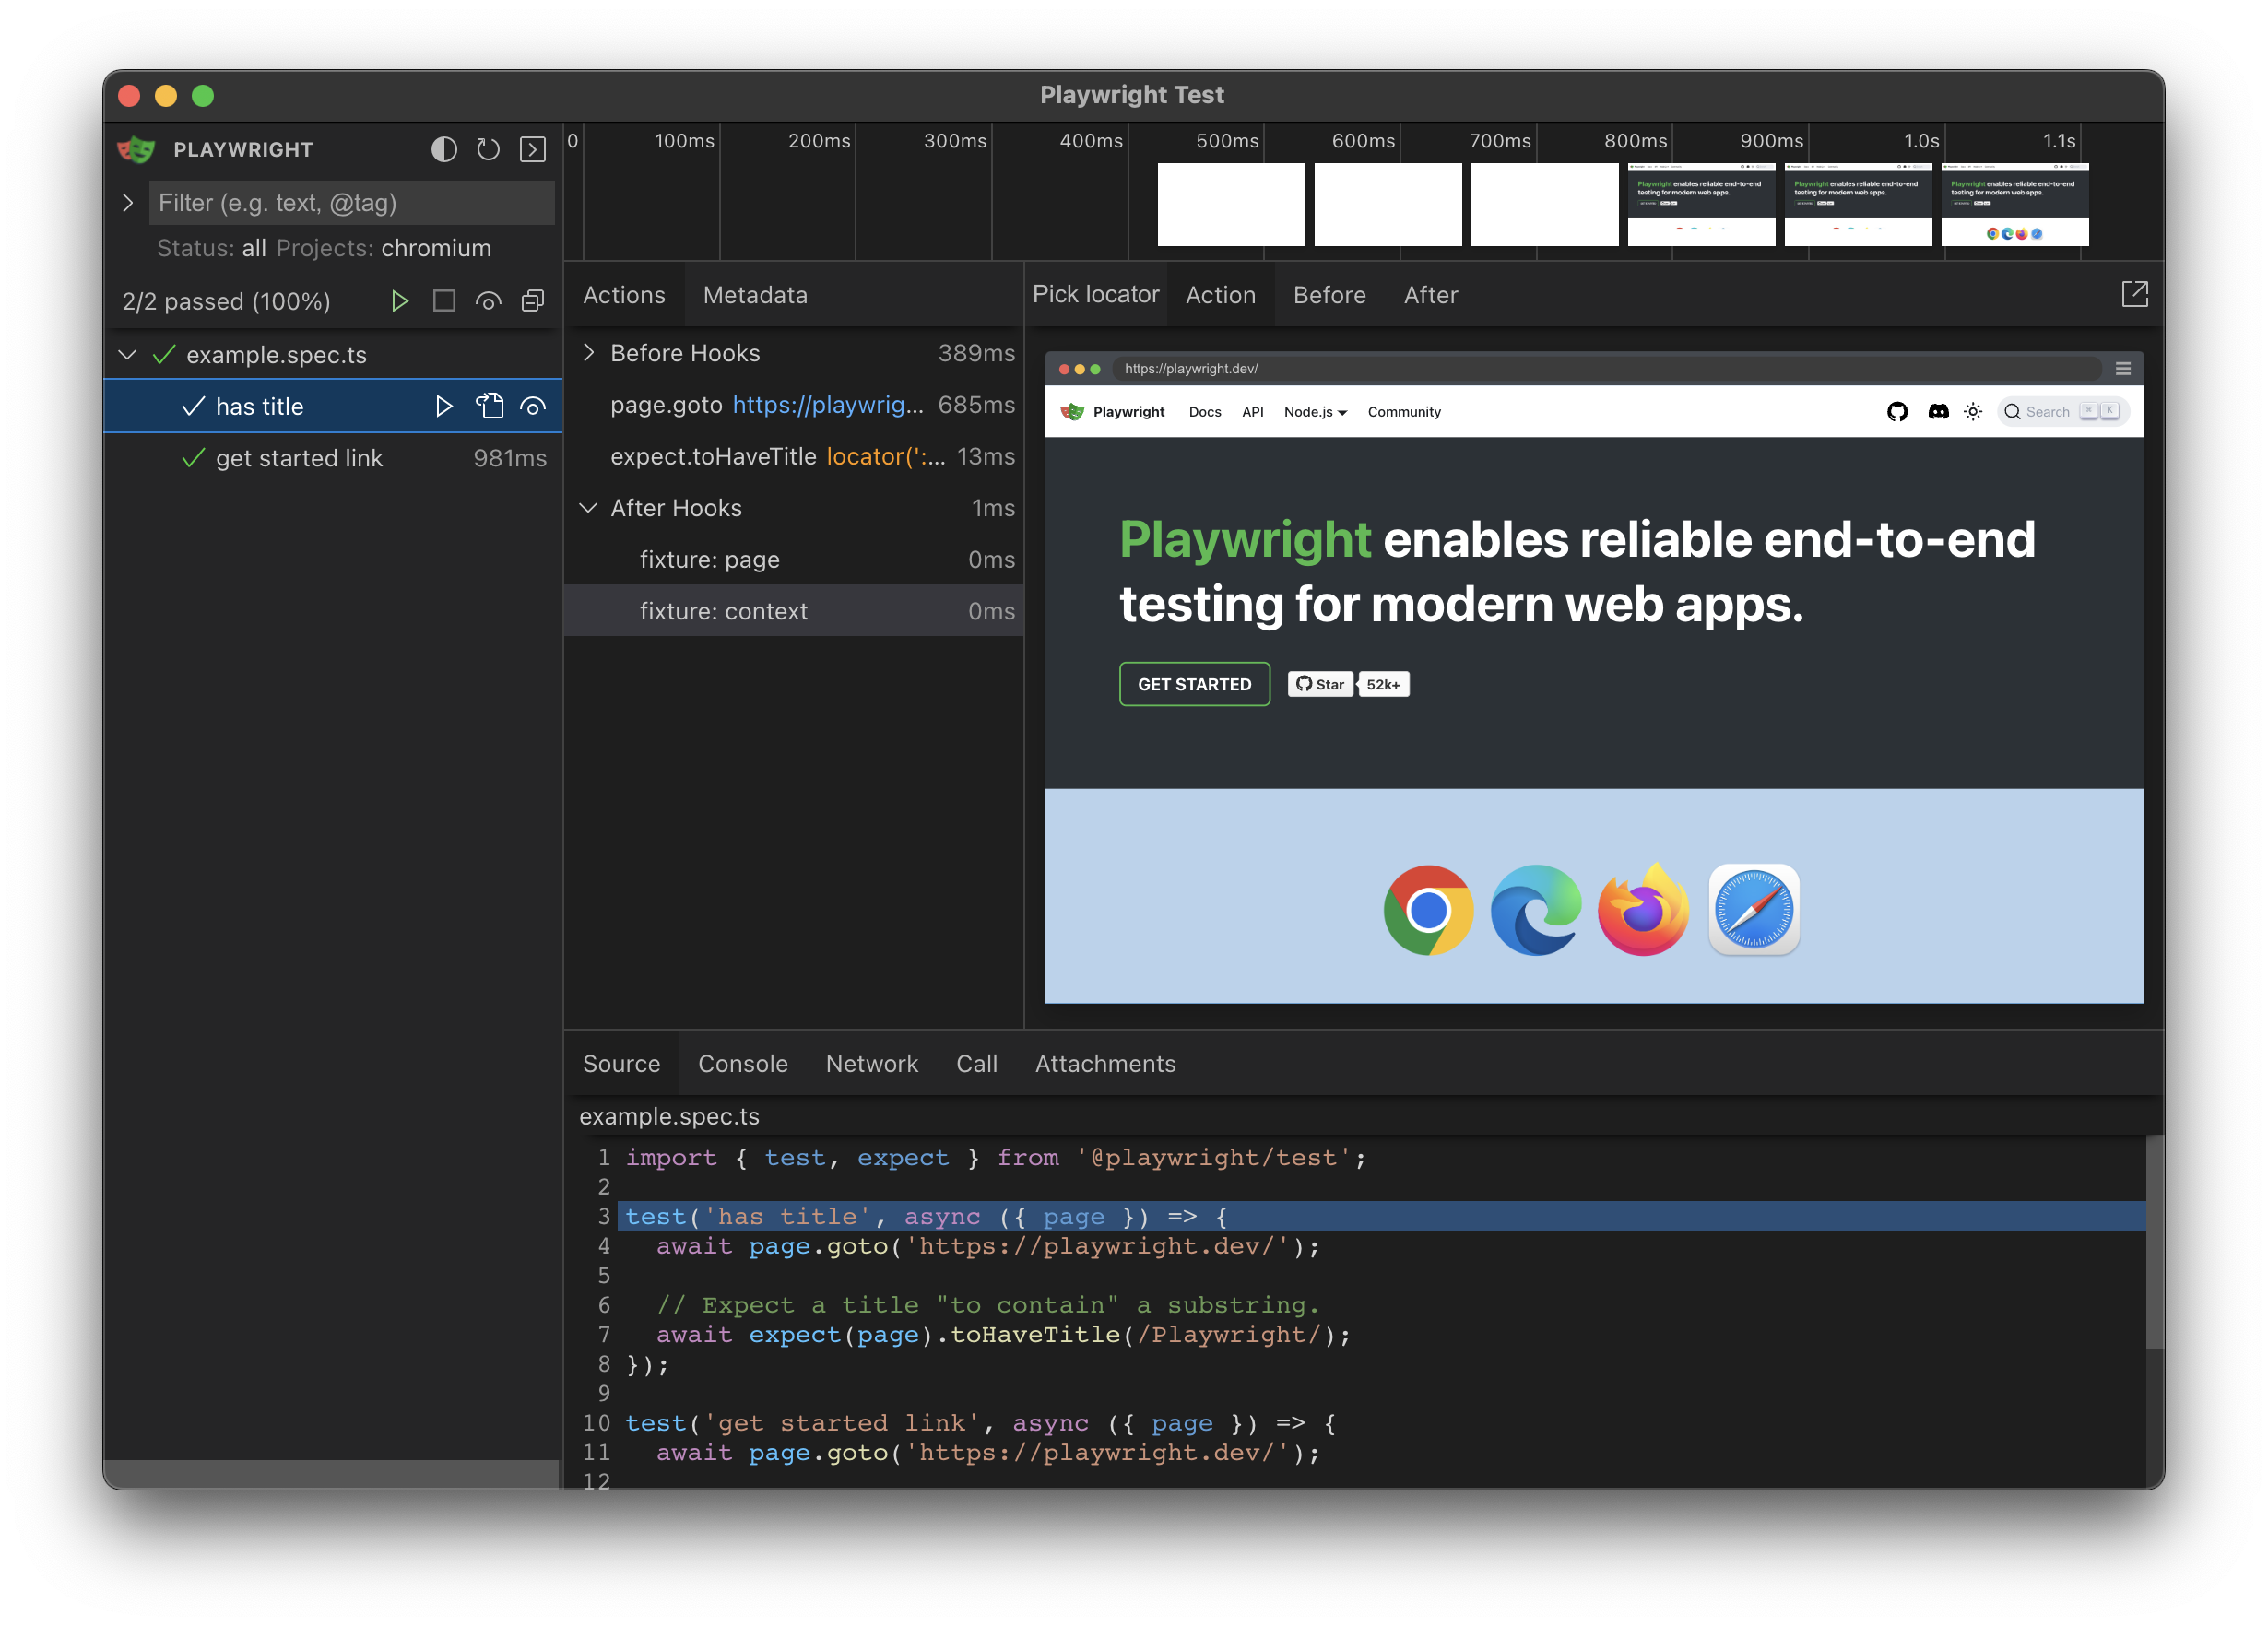This screenshot has width=2268, height=1626.
Task: Toggle the sun light/dark mode icon
Action: point(1973,412)
